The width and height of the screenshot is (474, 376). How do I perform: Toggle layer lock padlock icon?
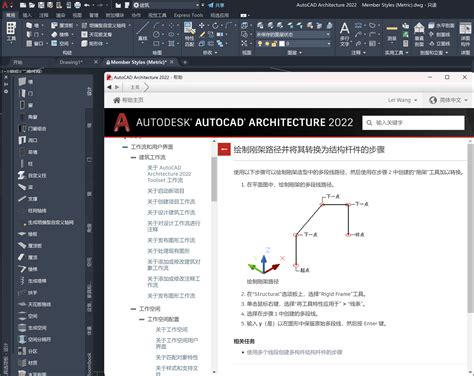[274, 43]
